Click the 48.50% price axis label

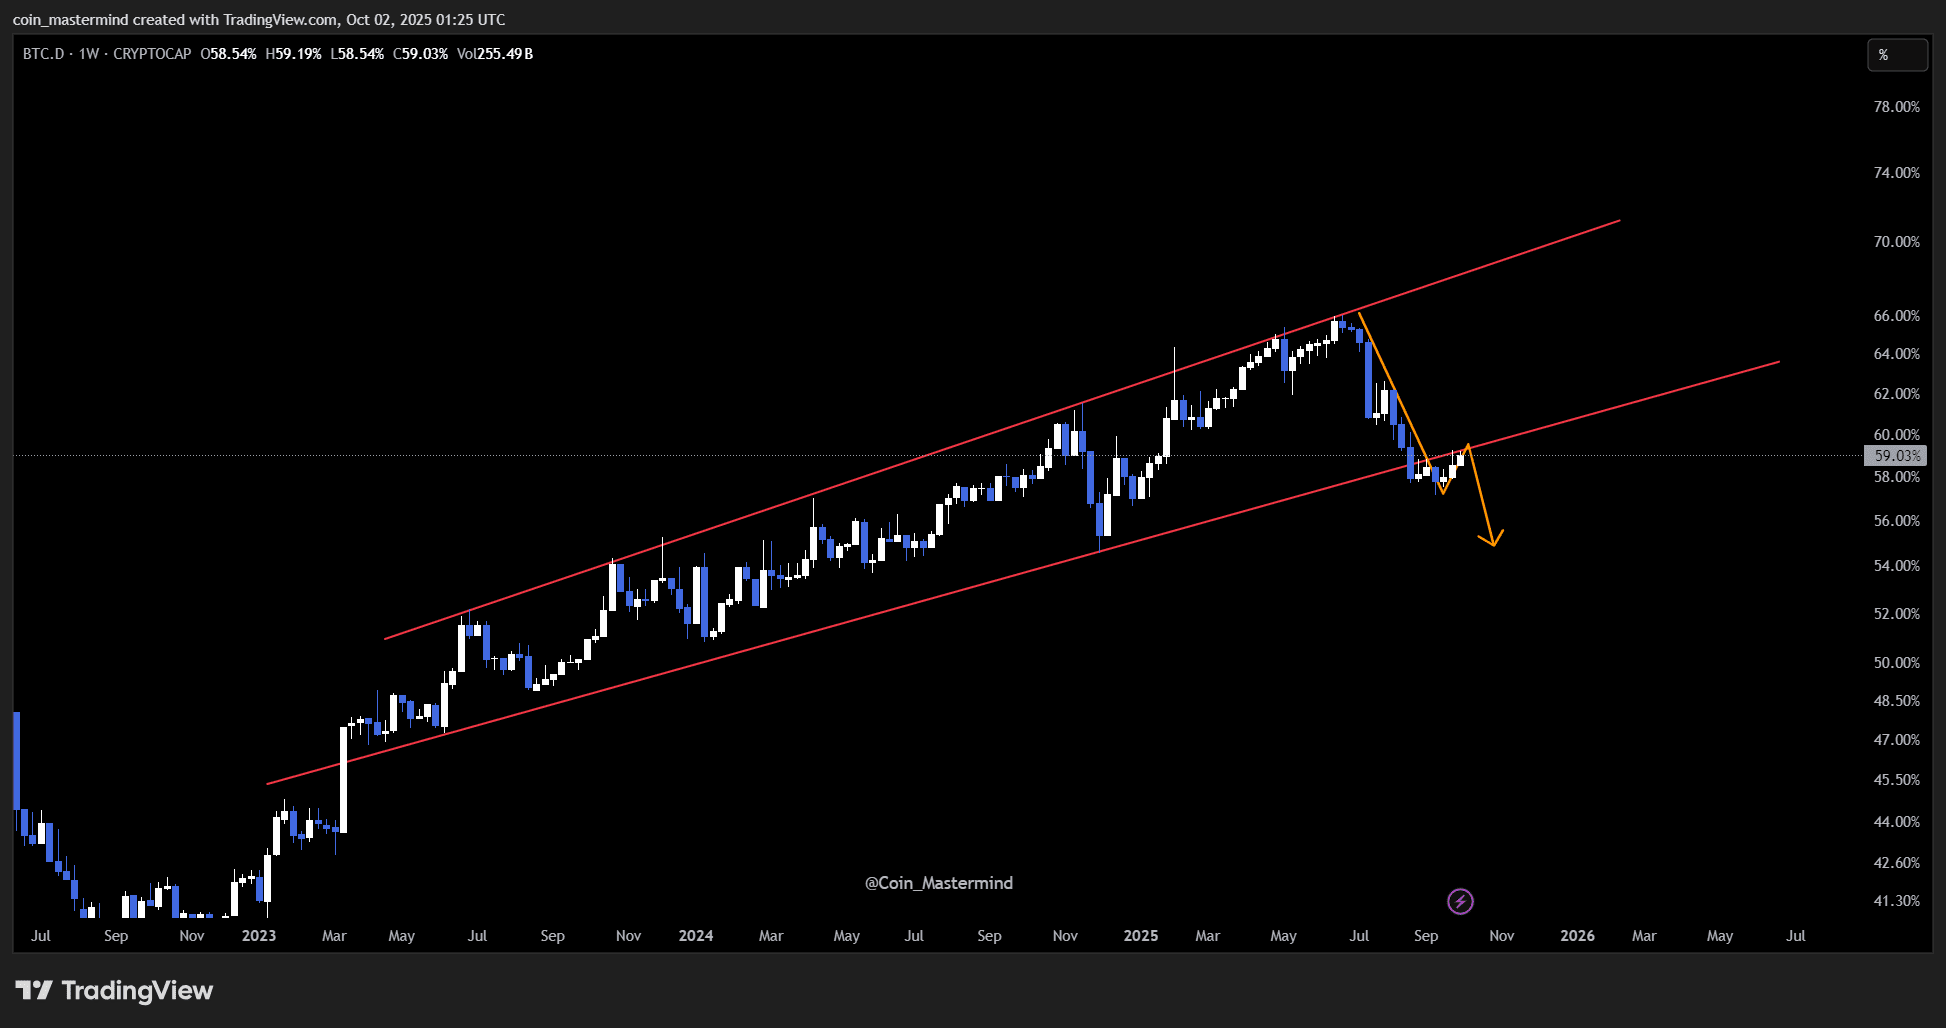point(1897,701)
